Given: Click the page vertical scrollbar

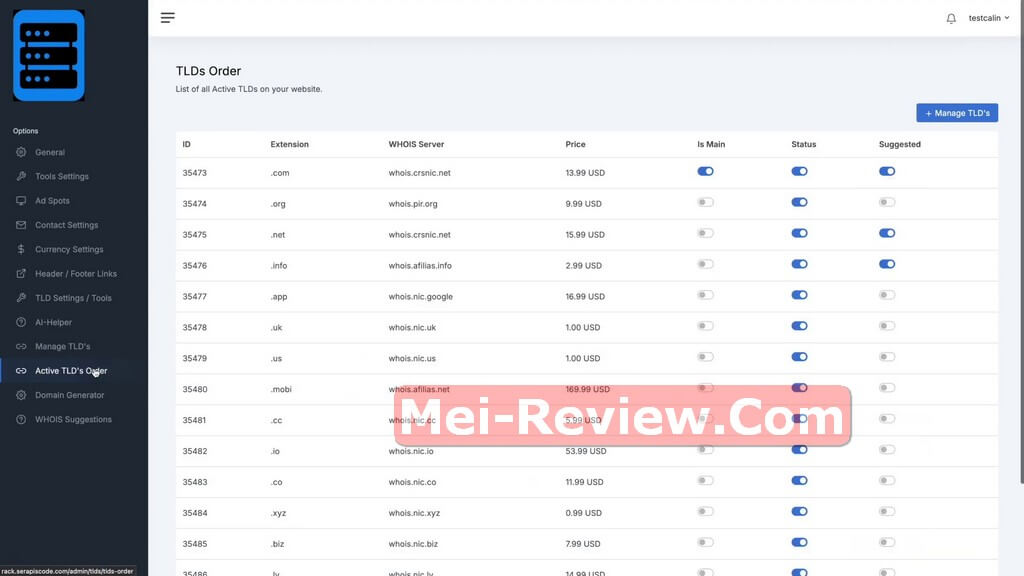Looking at the screenshot, I should pyautogui.click(x=1021, y=242).
